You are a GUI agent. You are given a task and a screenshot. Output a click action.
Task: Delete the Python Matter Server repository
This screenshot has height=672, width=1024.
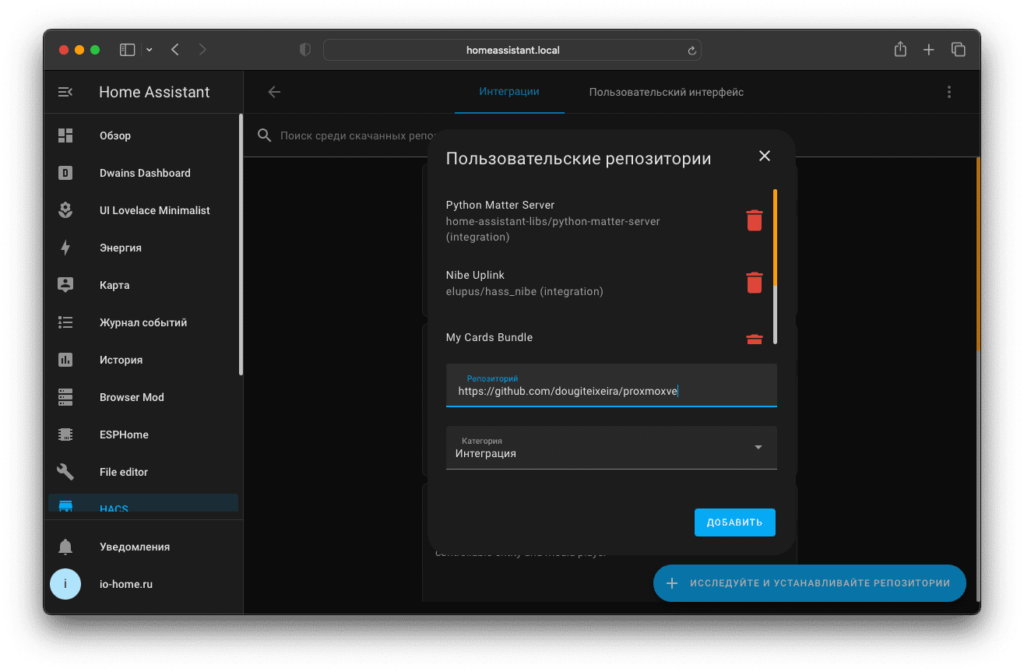[754, 220]
